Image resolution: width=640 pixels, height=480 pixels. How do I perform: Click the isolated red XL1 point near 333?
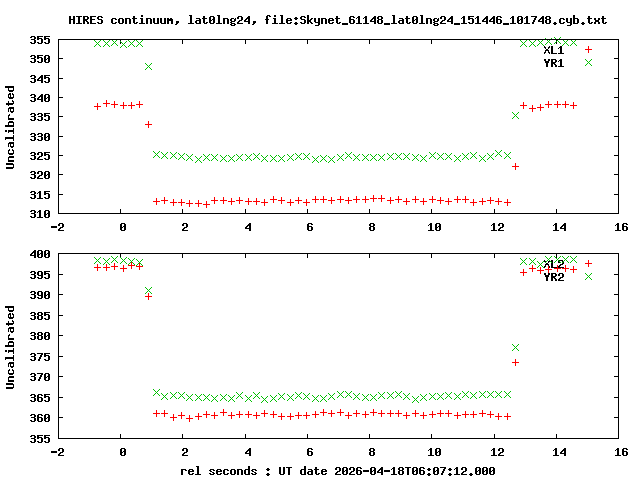point(149,124)
